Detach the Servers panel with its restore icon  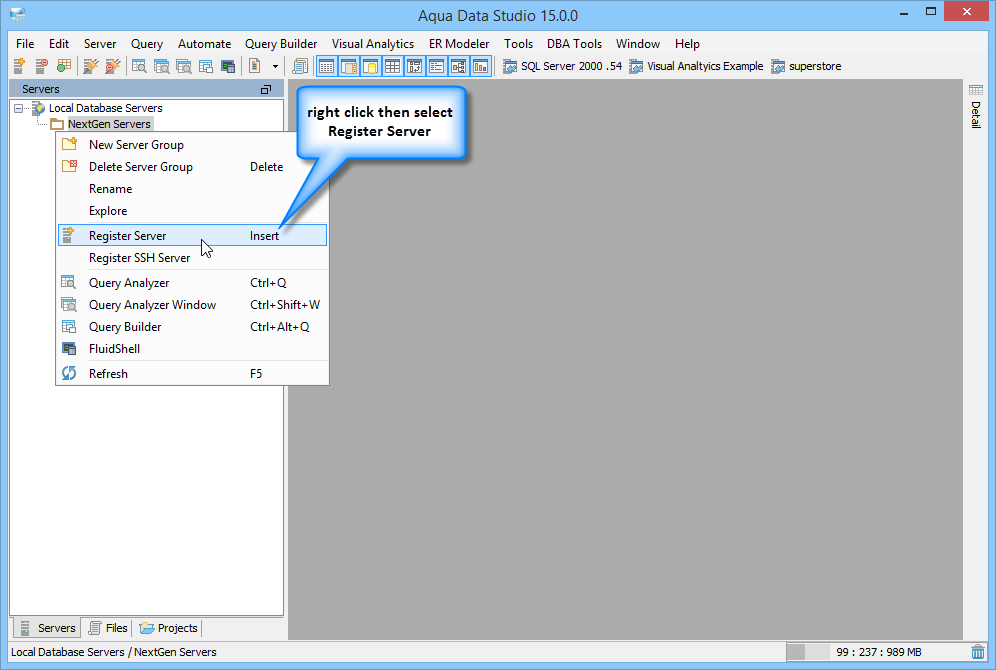tap(266, 90)
